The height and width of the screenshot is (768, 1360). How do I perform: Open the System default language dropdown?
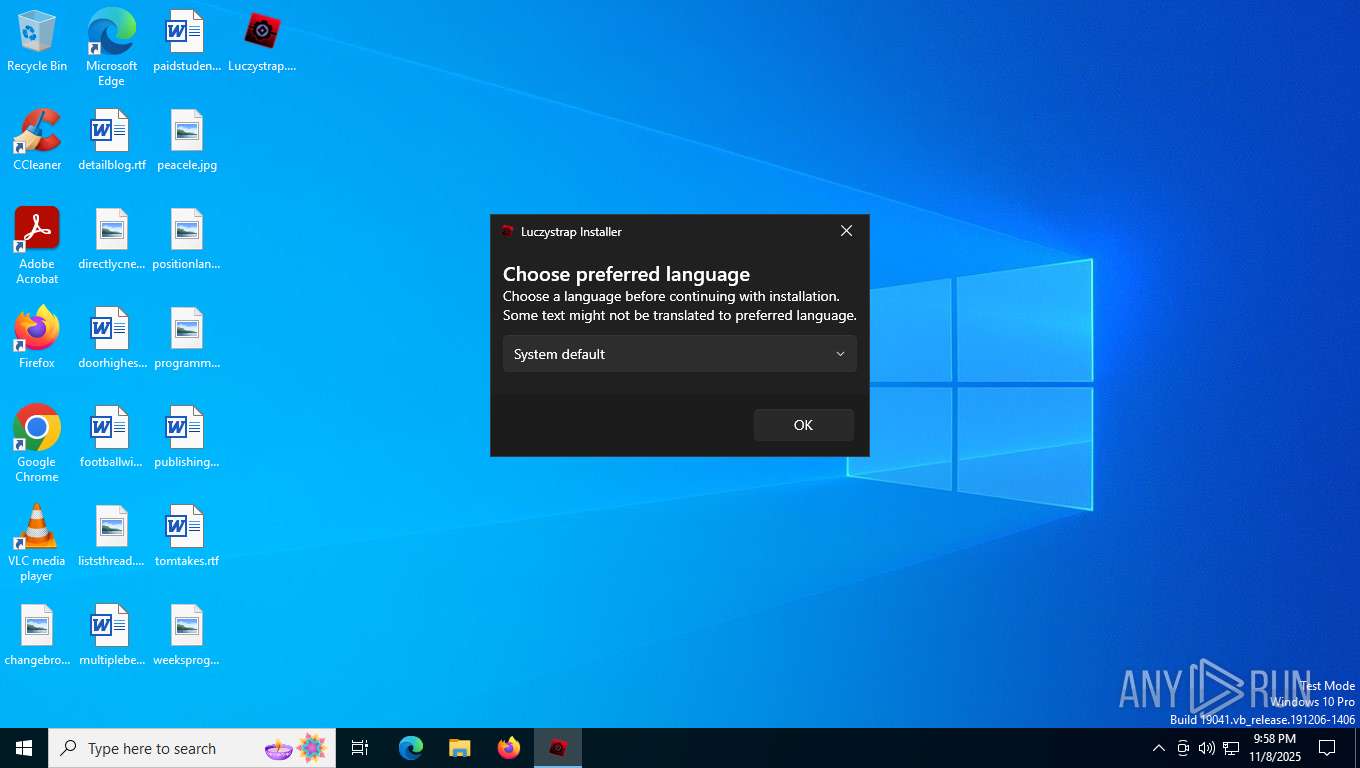[x=679, y=354]
